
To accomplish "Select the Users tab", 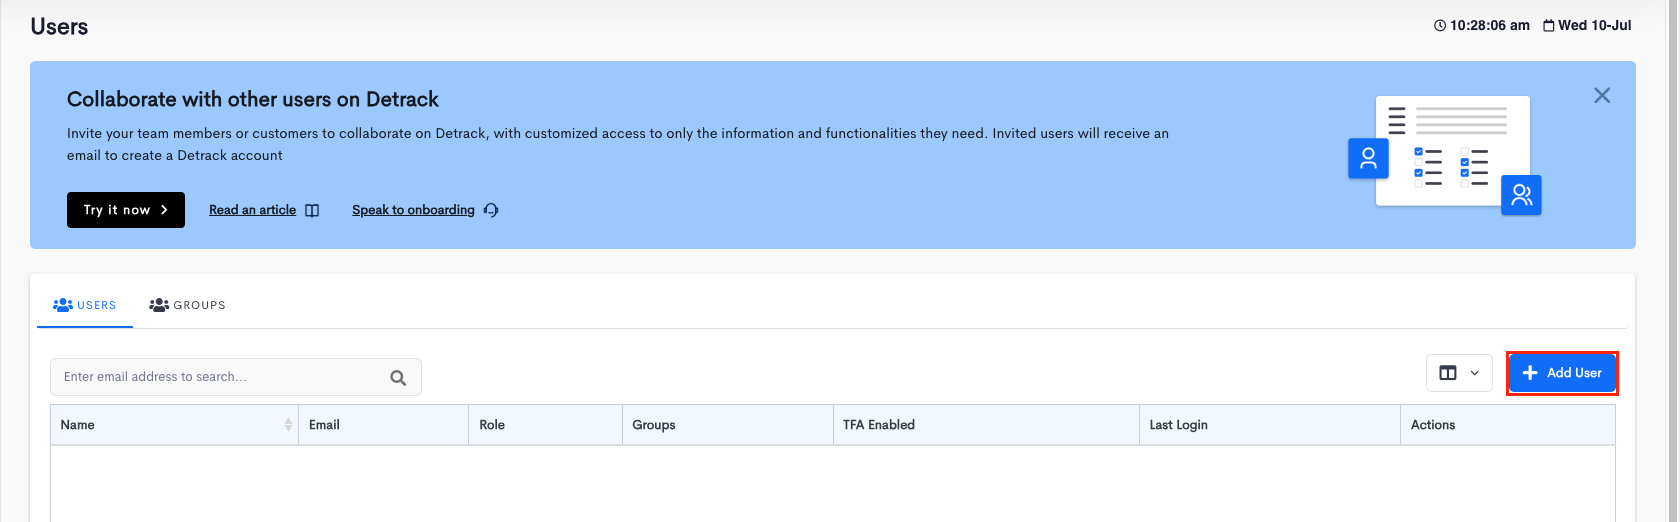I will click(85, 305).
